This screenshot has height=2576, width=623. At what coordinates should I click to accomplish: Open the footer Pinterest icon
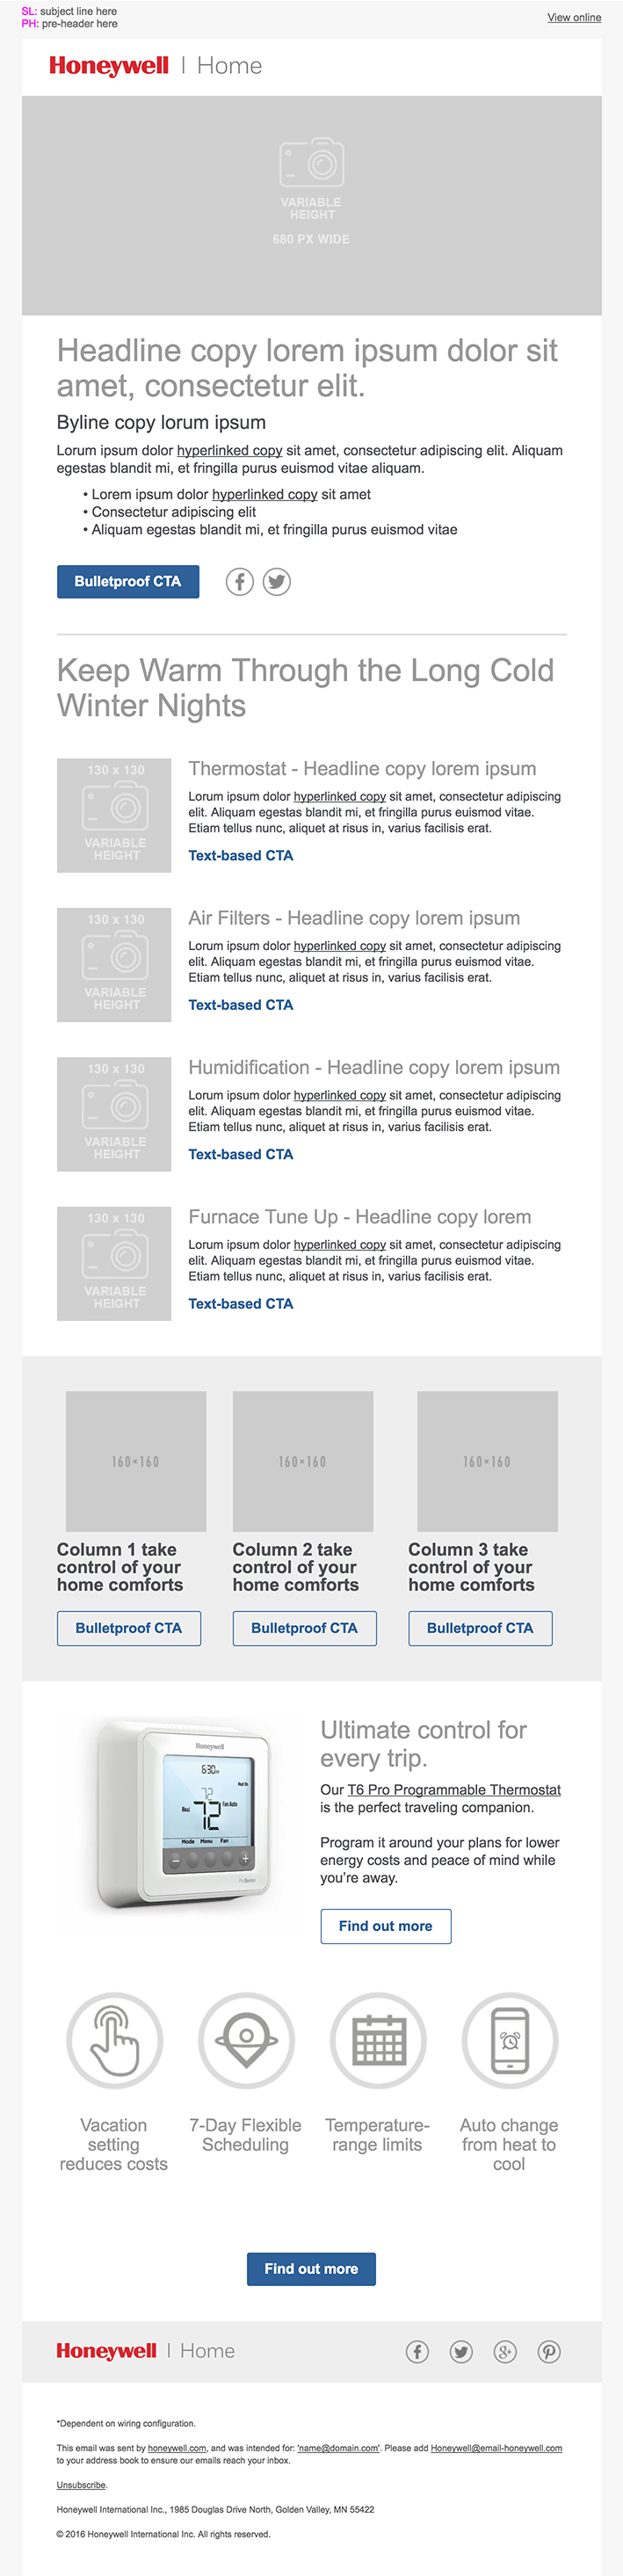click(x=549, y=2351)
